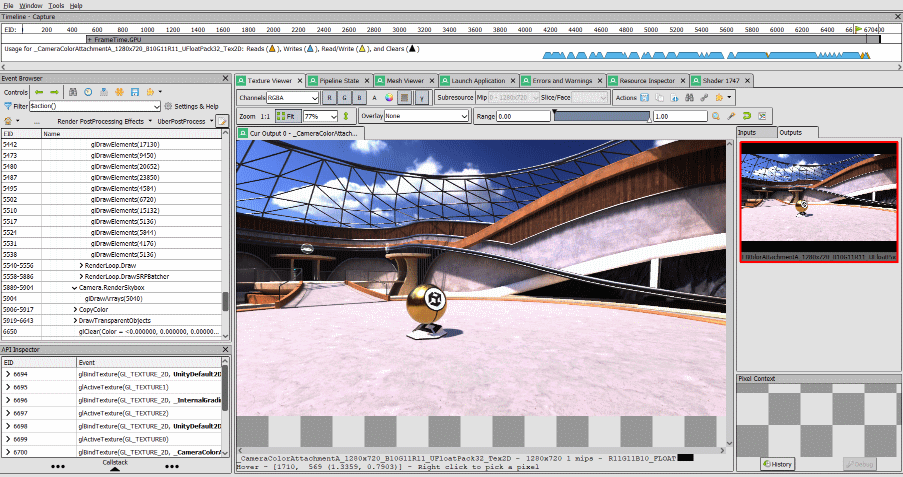Open the Window menu
903x477 pixels.
coord(31,5)
